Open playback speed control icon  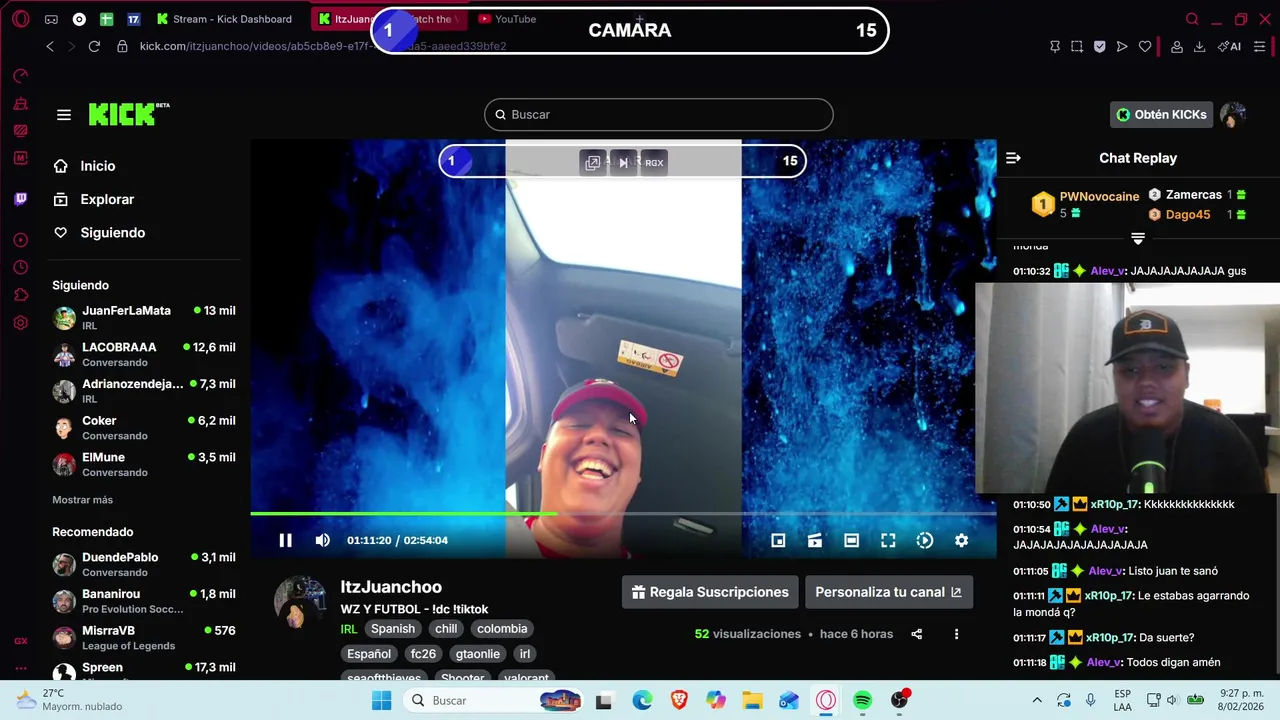(925, 540)
